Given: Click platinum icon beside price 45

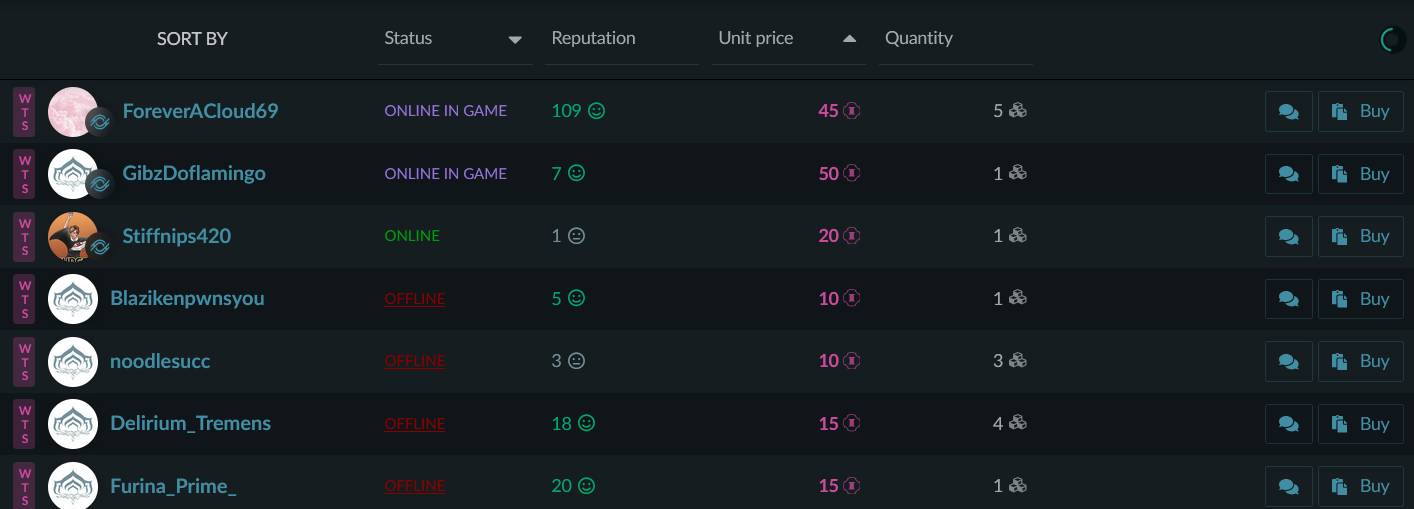Looking at the screenshot, I should pos(852,111).
